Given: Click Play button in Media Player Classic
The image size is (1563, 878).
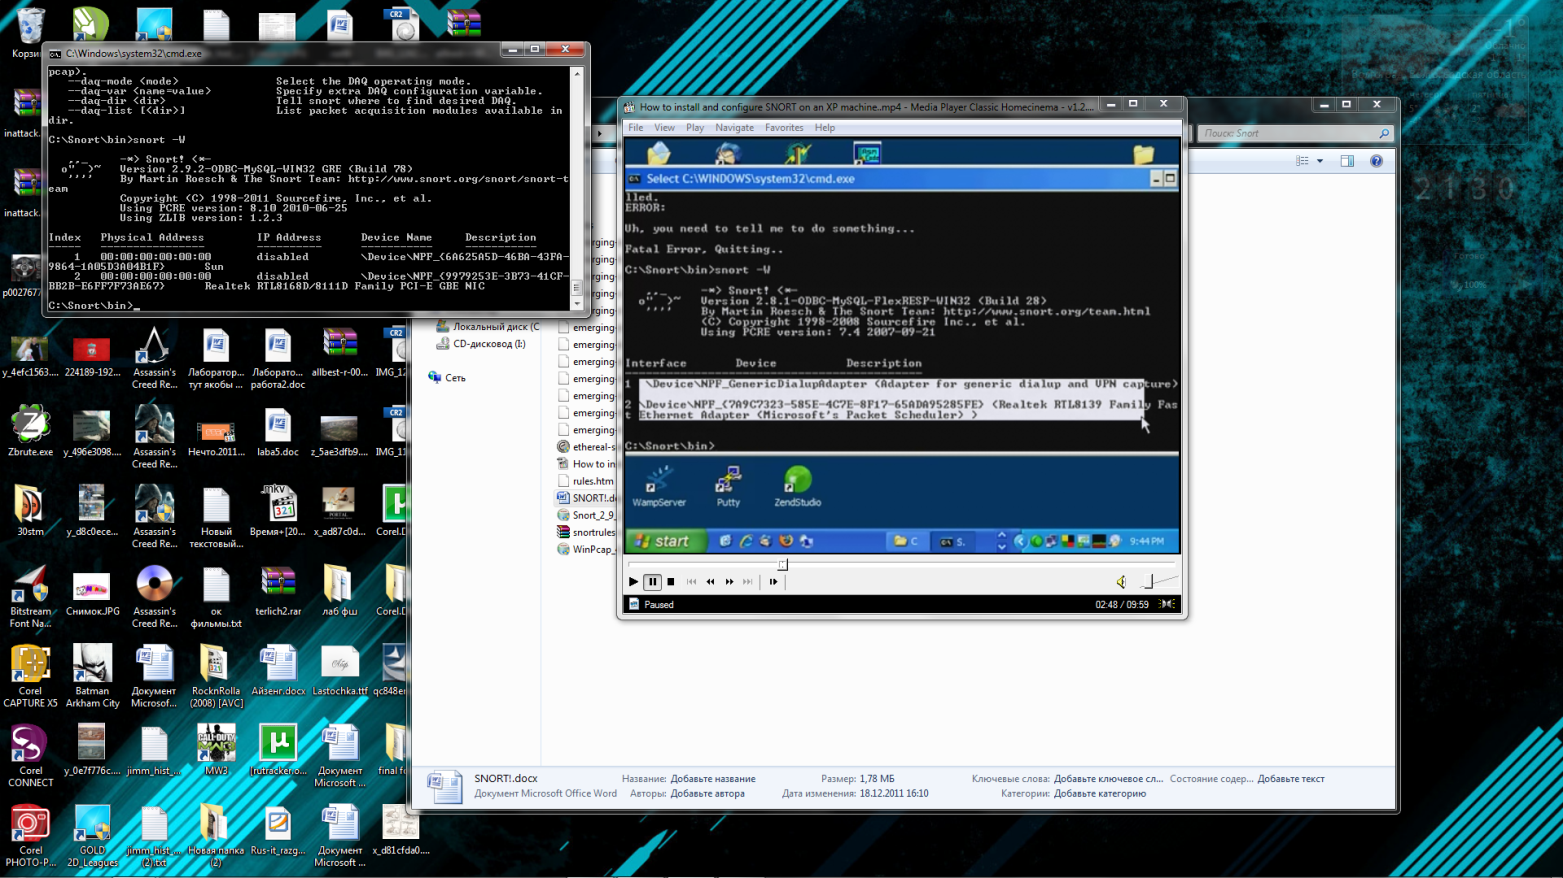Looking at the screenshot, I should [x=633, y=582].
